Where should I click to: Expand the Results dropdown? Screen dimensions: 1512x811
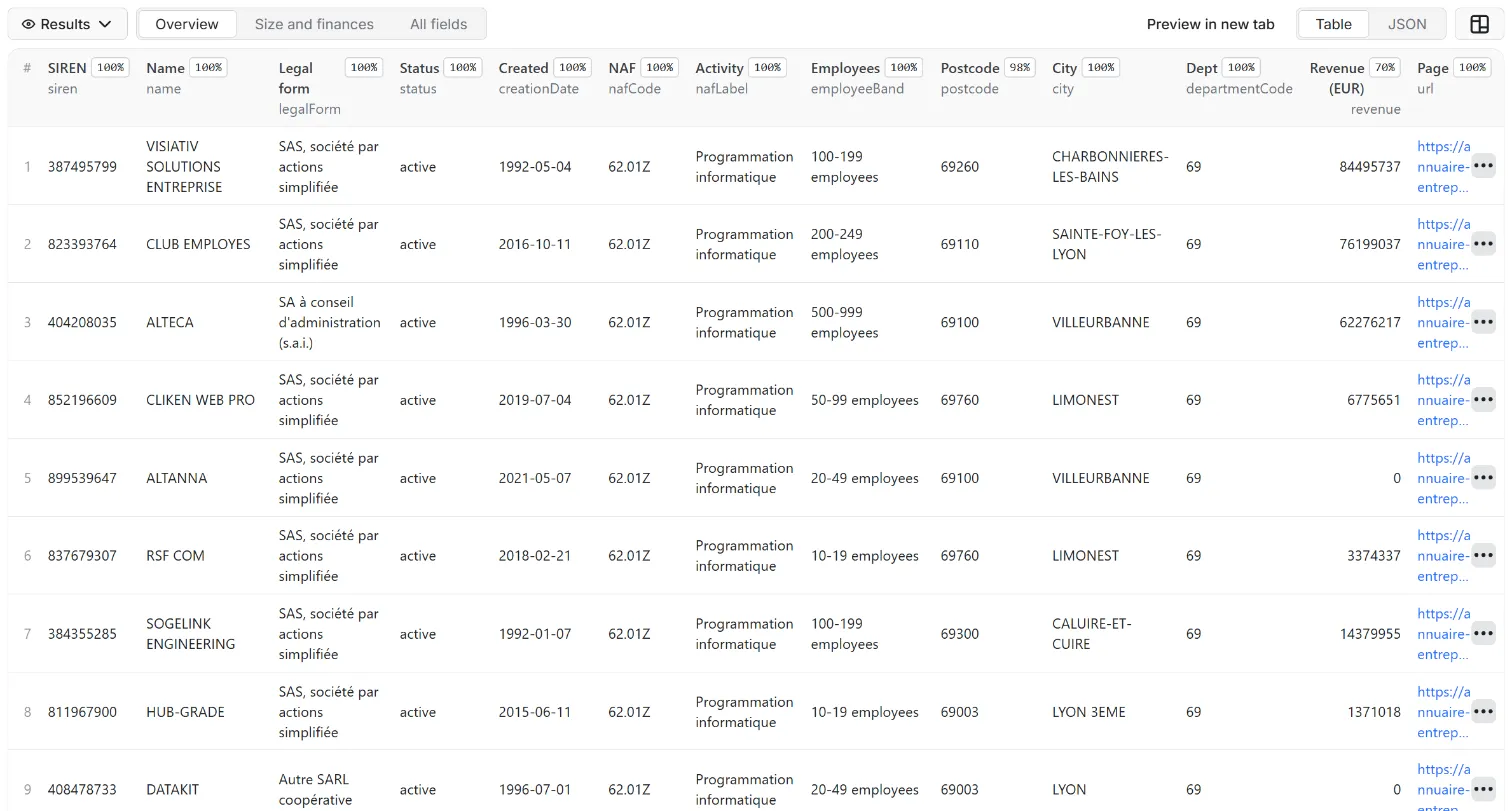[67, 24]
